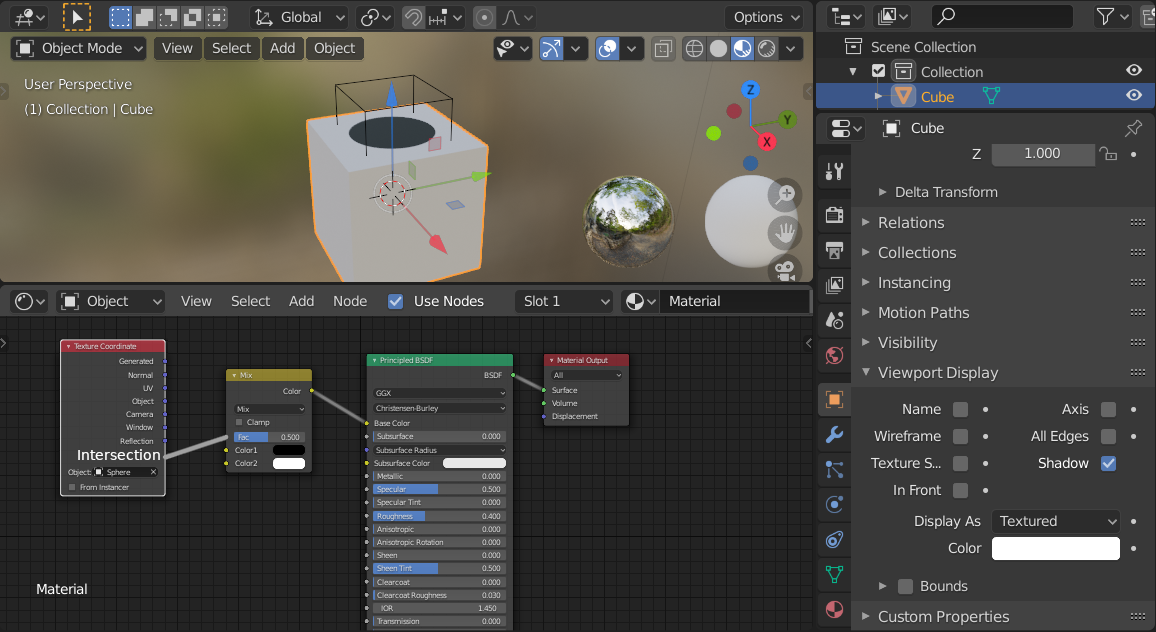Open the Physics properties tab icon

click(x=835, y=504)
